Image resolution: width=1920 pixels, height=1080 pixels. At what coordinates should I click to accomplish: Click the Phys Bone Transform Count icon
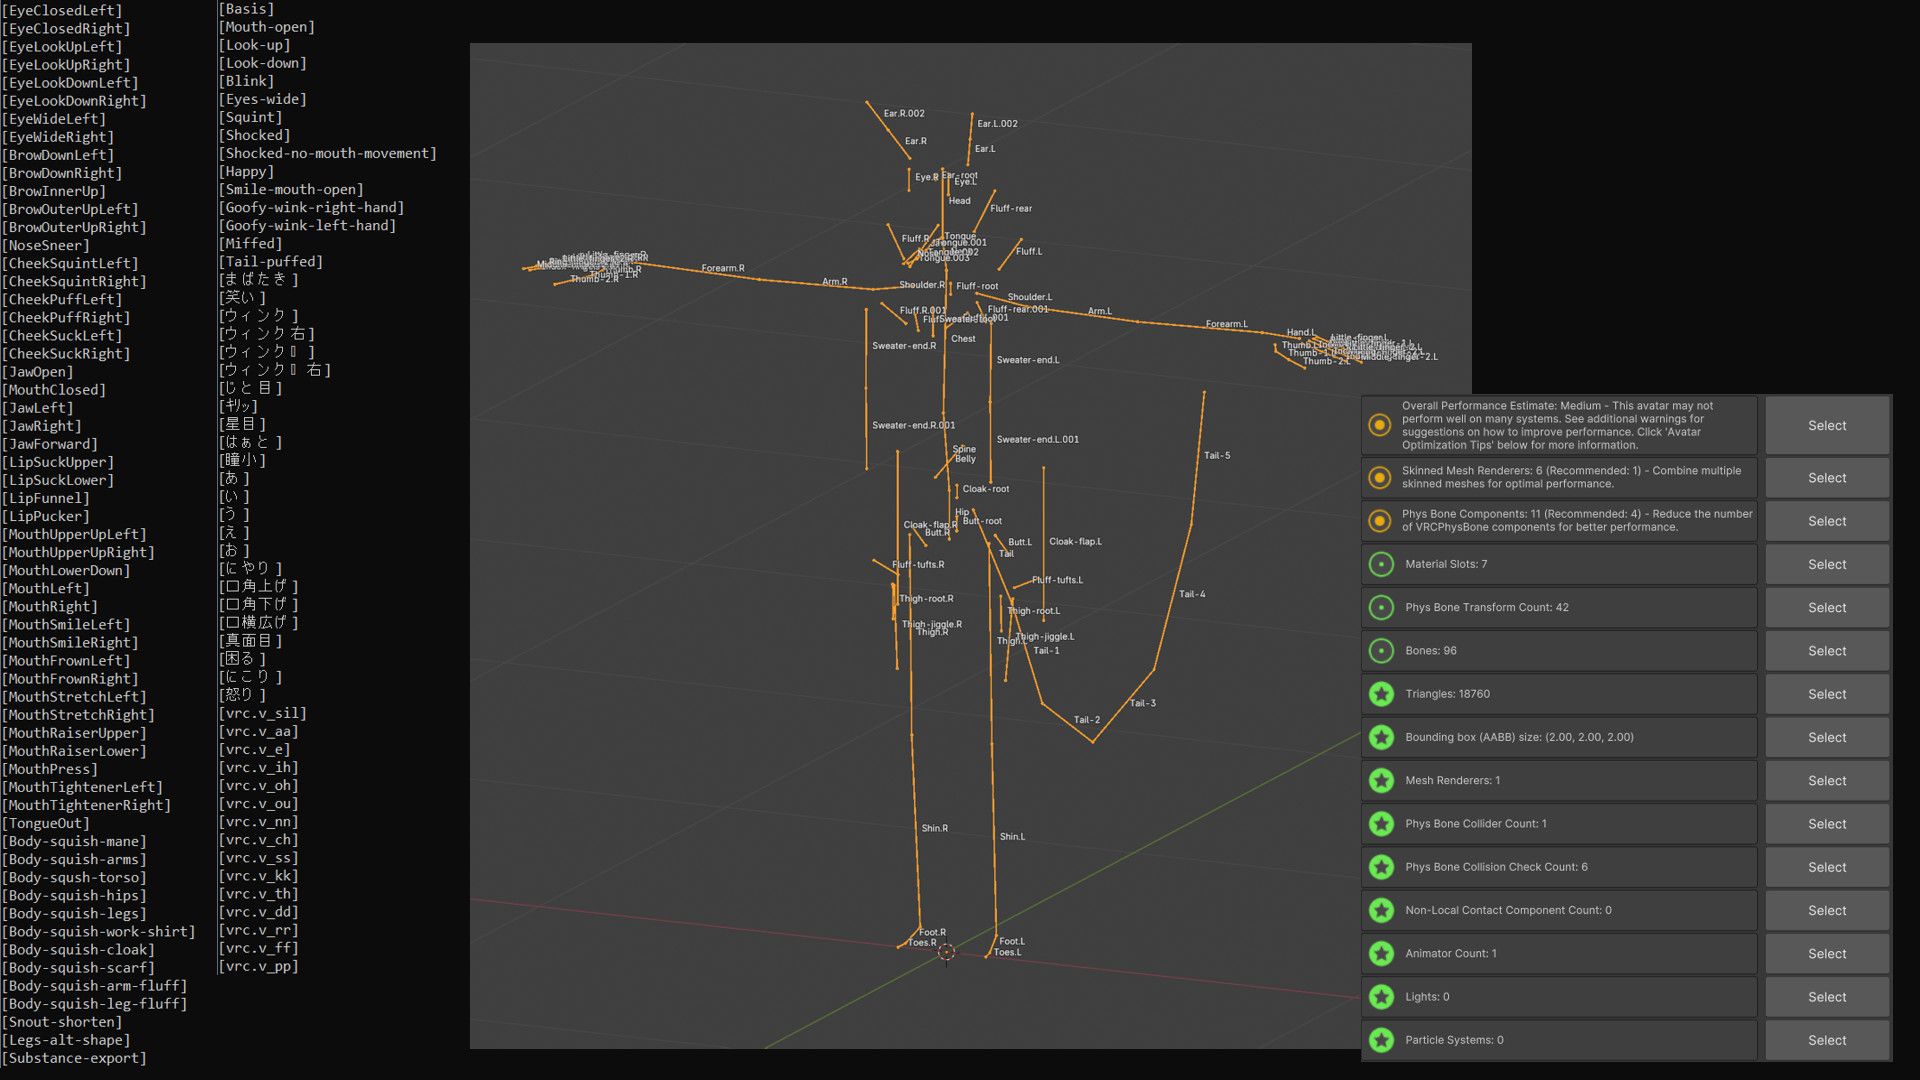(x=1381, y=607)
